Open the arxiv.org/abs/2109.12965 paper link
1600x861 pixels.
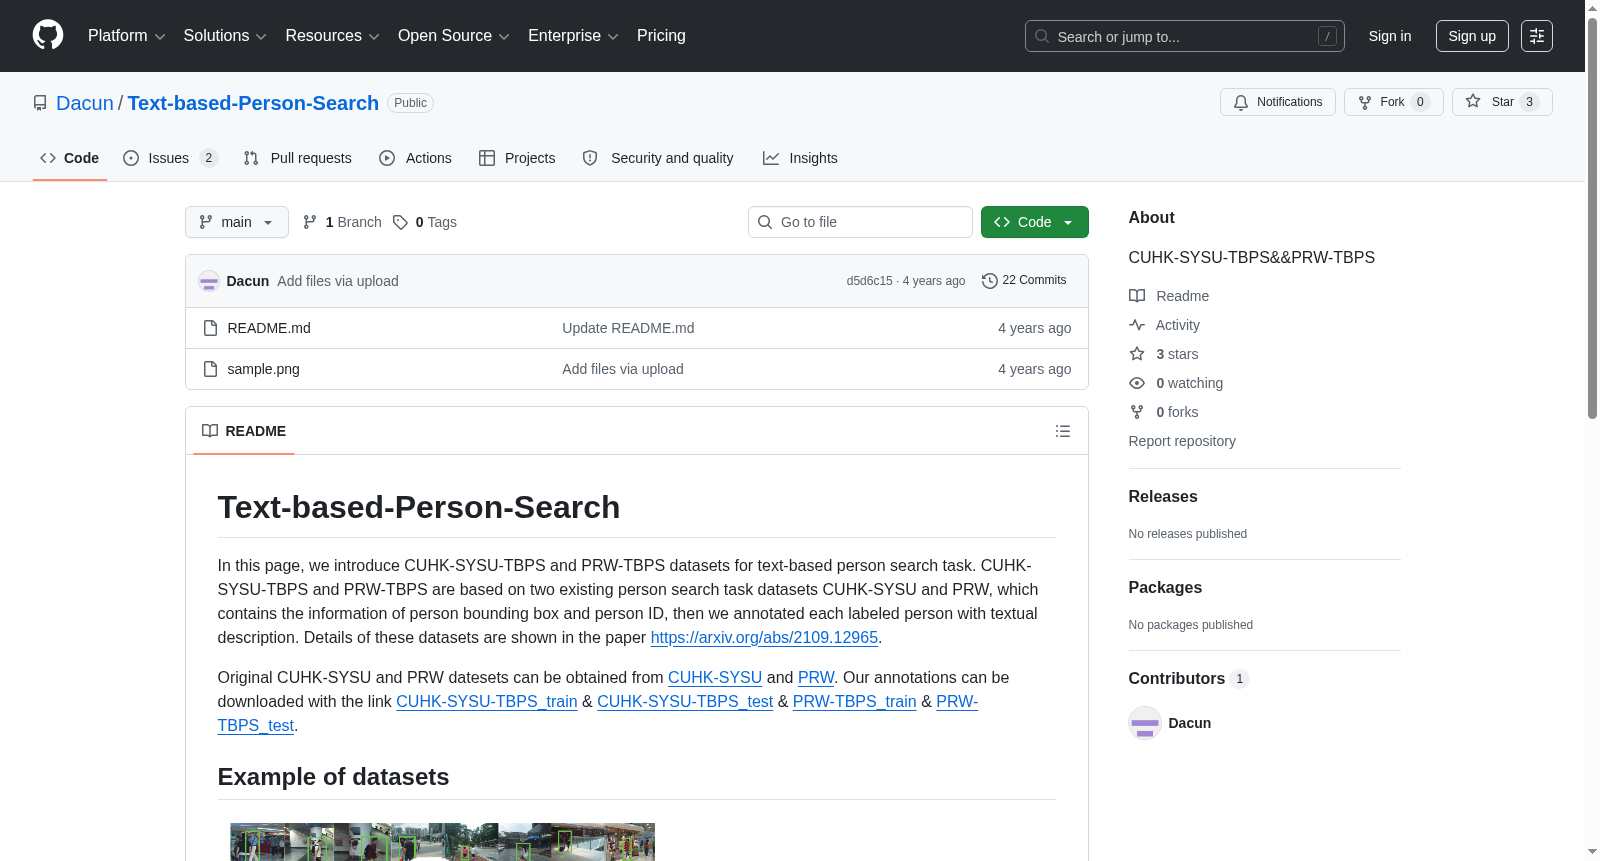764,637
